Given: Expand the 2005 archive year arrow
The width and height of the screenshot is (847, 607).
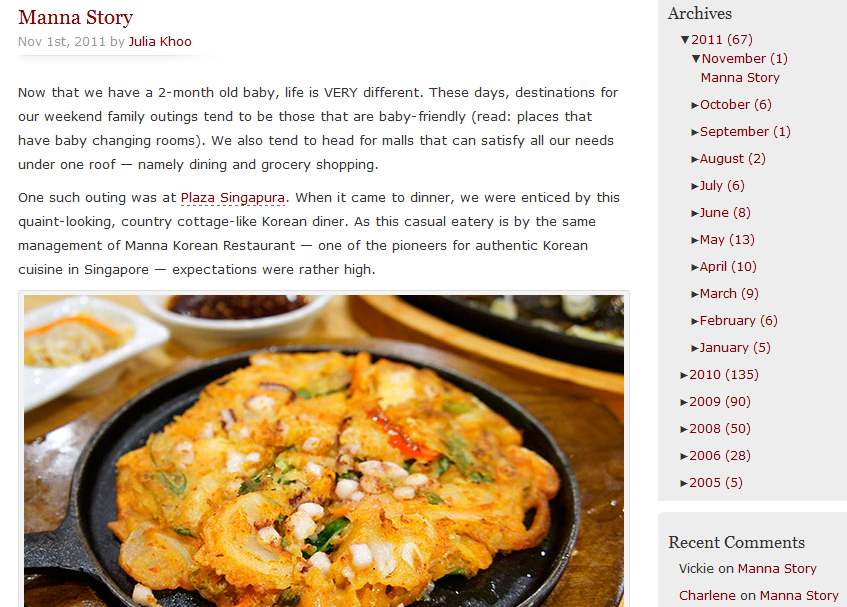Looking at the screenshot, I should [684, 483].
